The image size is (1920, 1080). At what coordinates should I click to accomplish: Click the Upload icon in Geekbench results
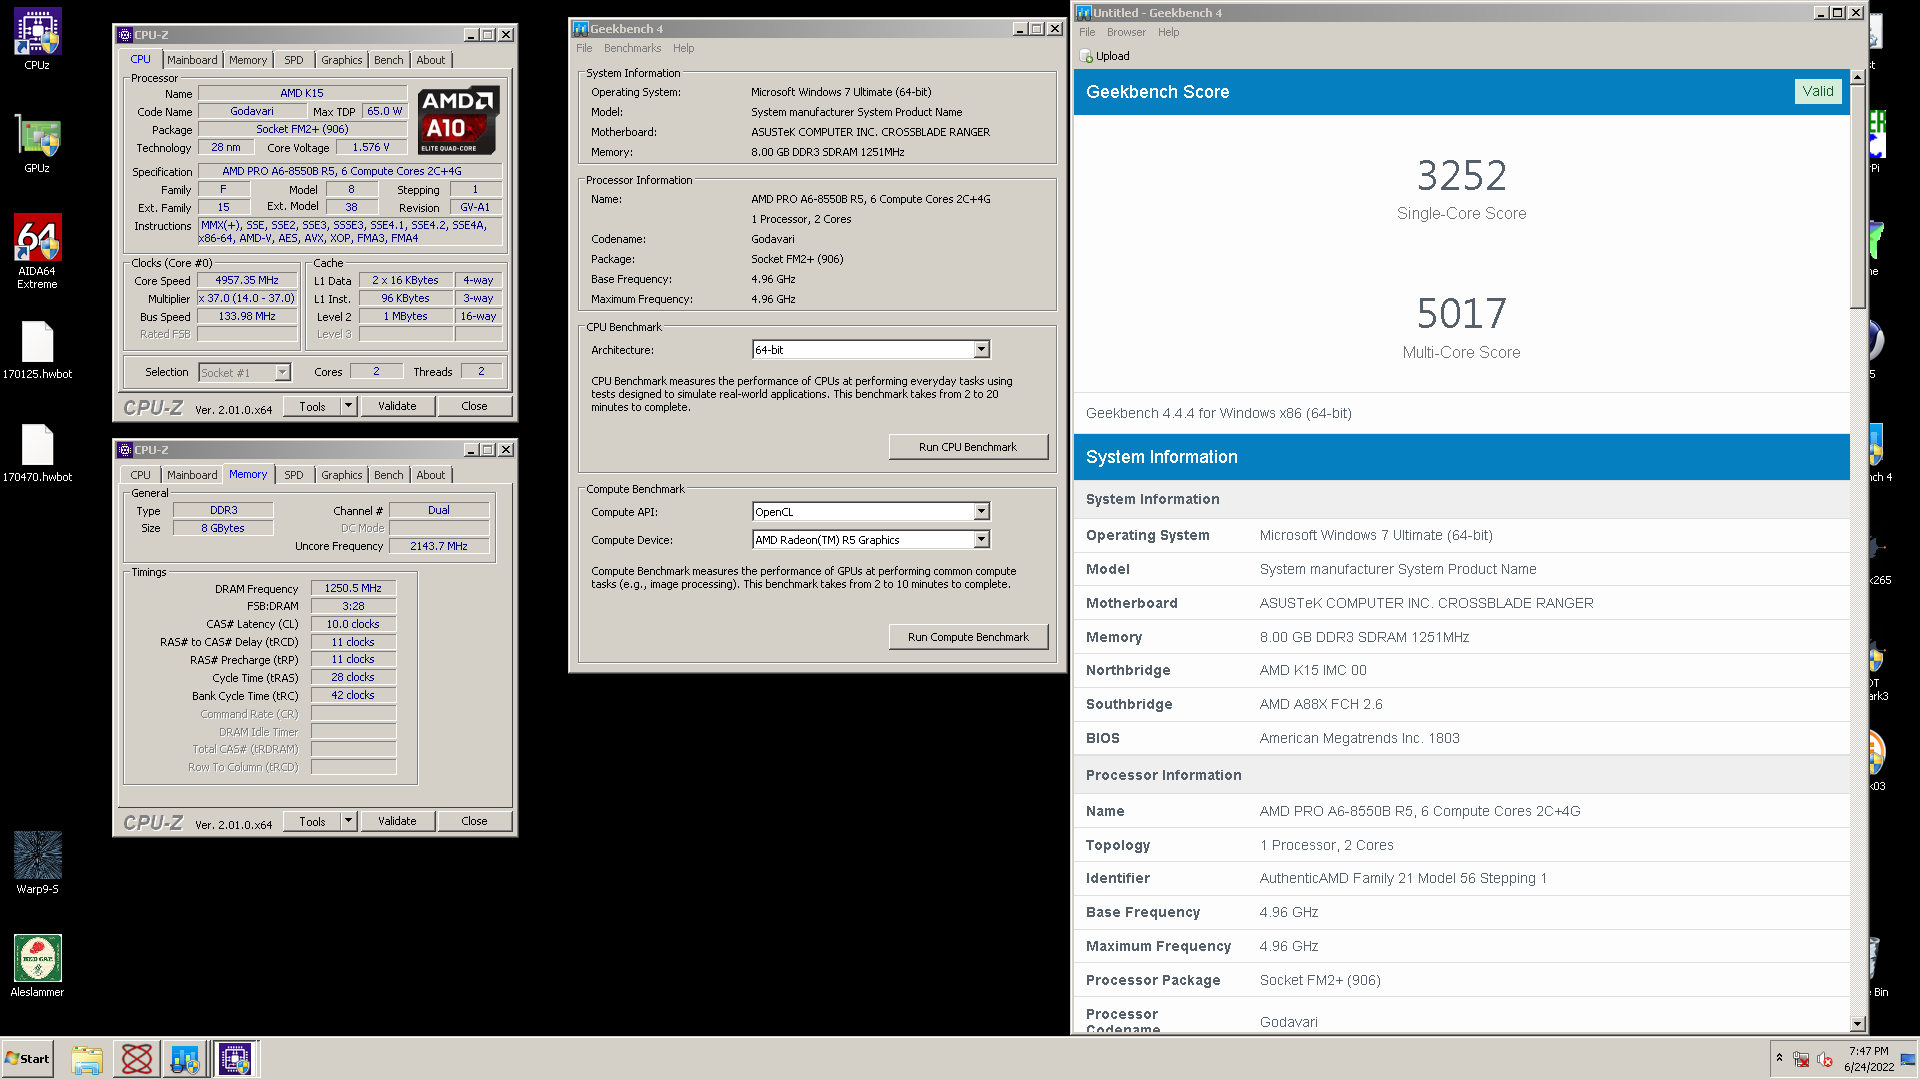(x=1087, y=57)
